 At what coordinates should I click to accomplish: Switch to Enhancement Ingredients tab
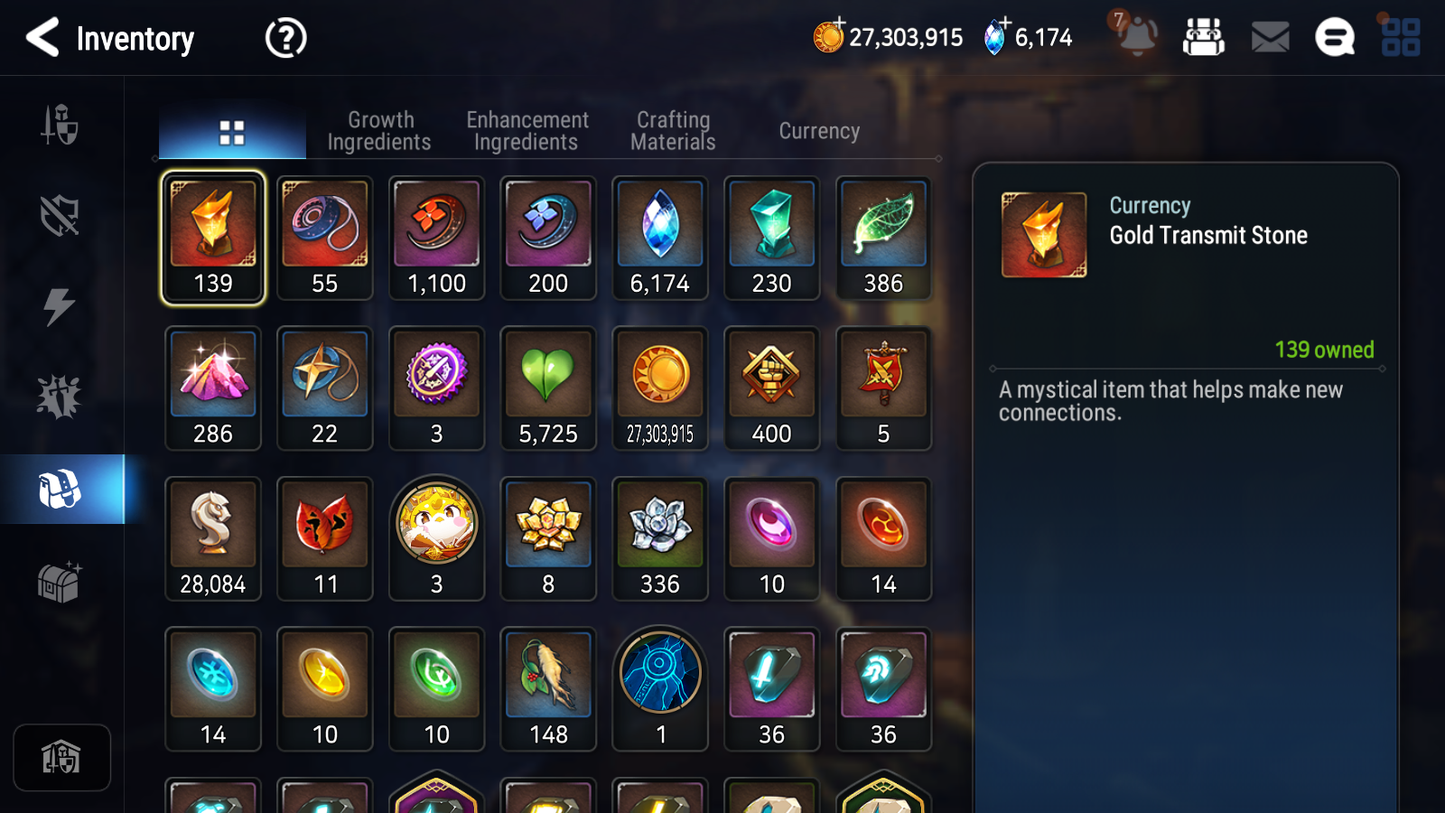click(527, 131)
